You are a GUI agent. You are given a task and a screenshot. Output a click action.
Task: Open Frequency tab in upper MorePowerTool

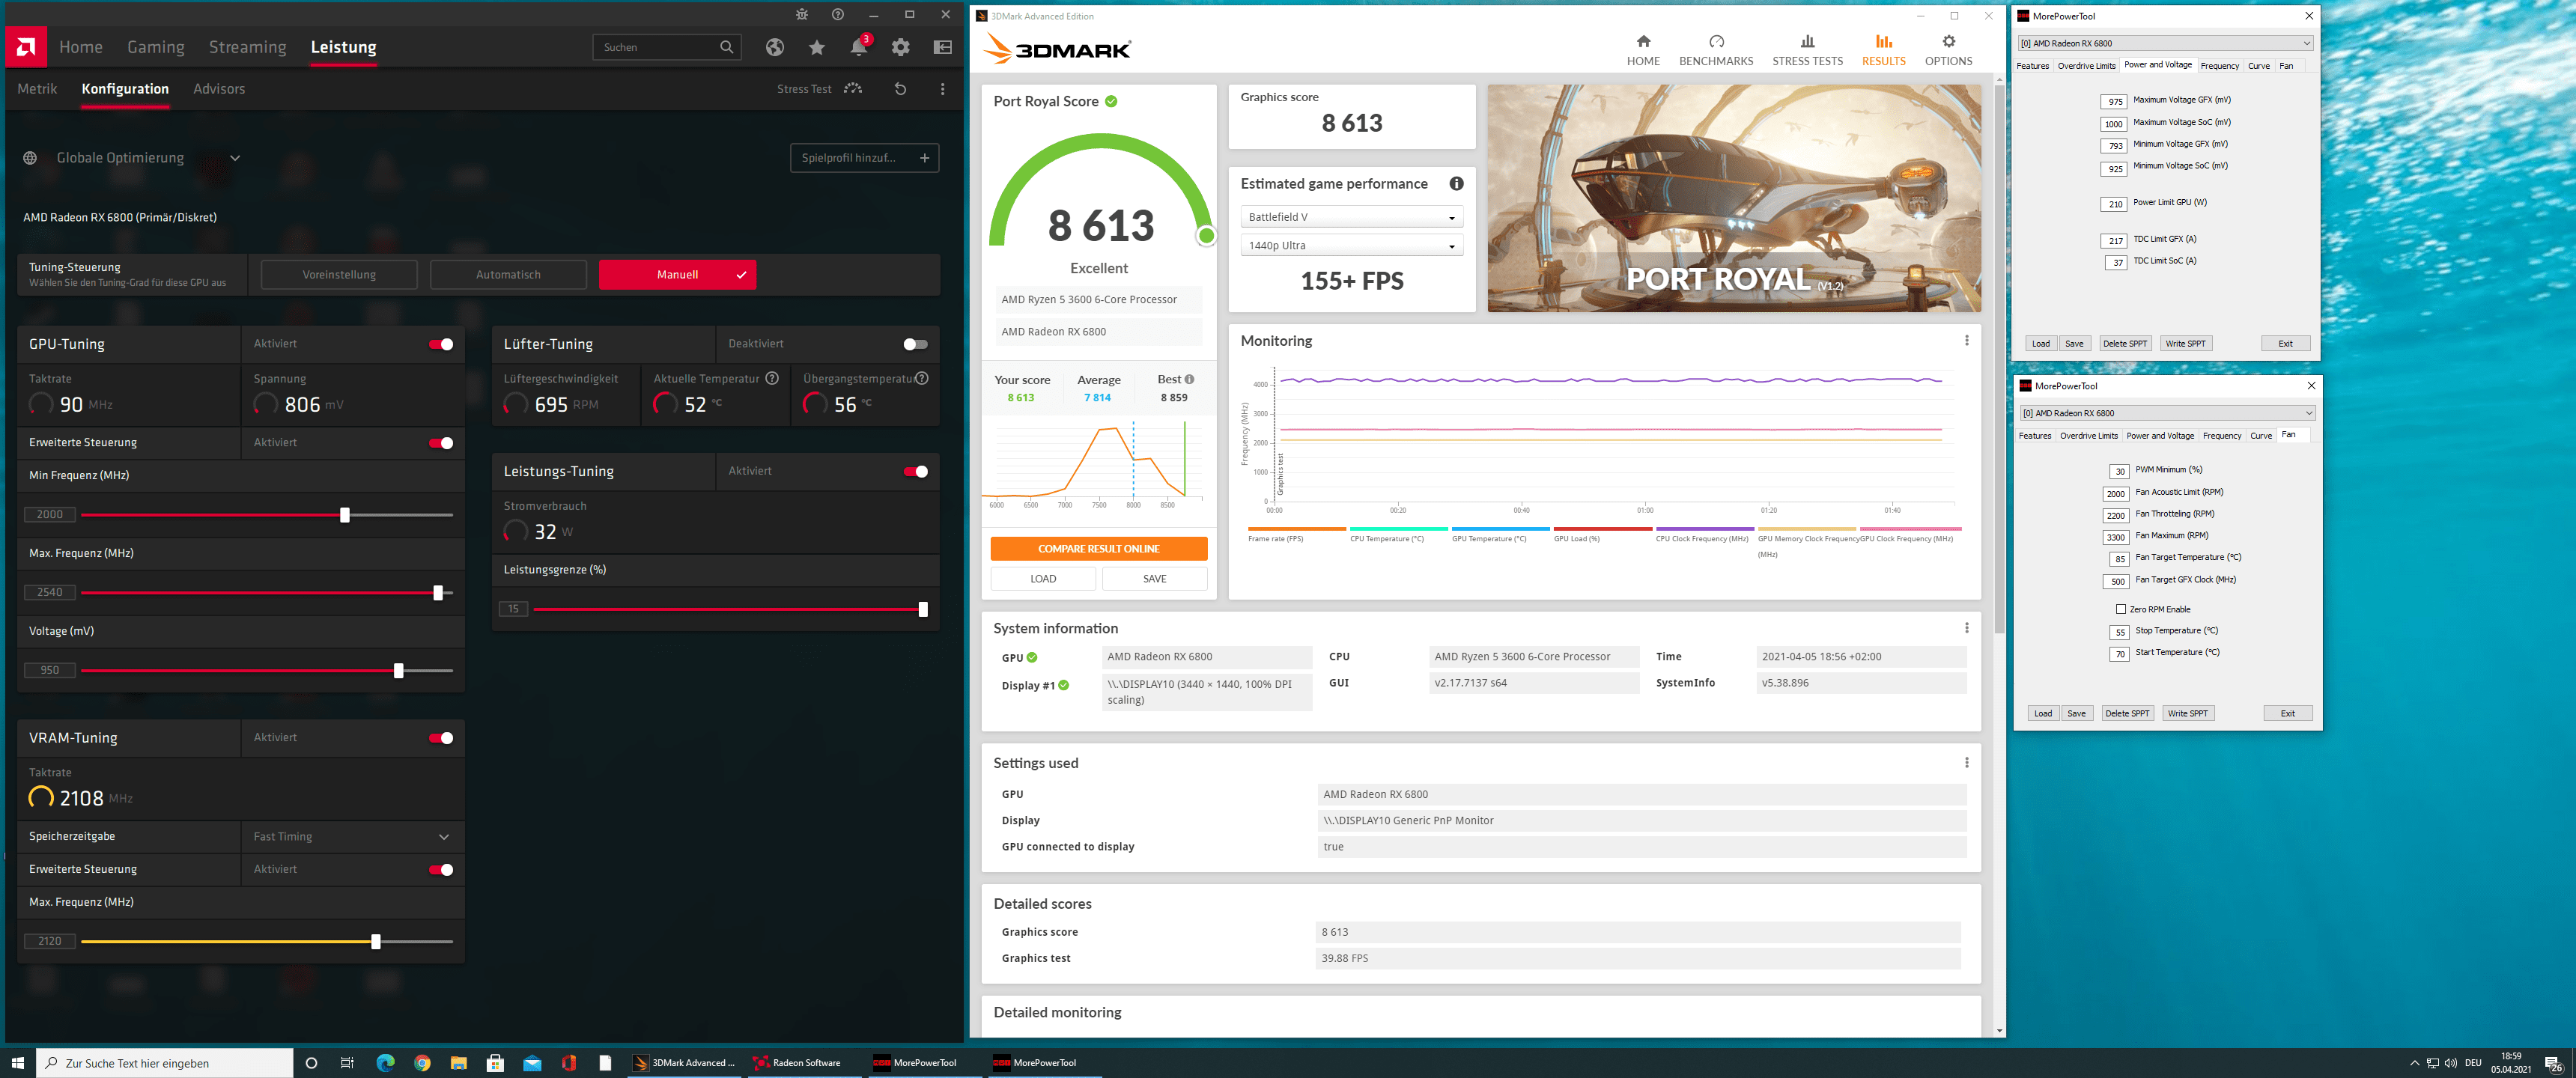[x=2219, y=66]
